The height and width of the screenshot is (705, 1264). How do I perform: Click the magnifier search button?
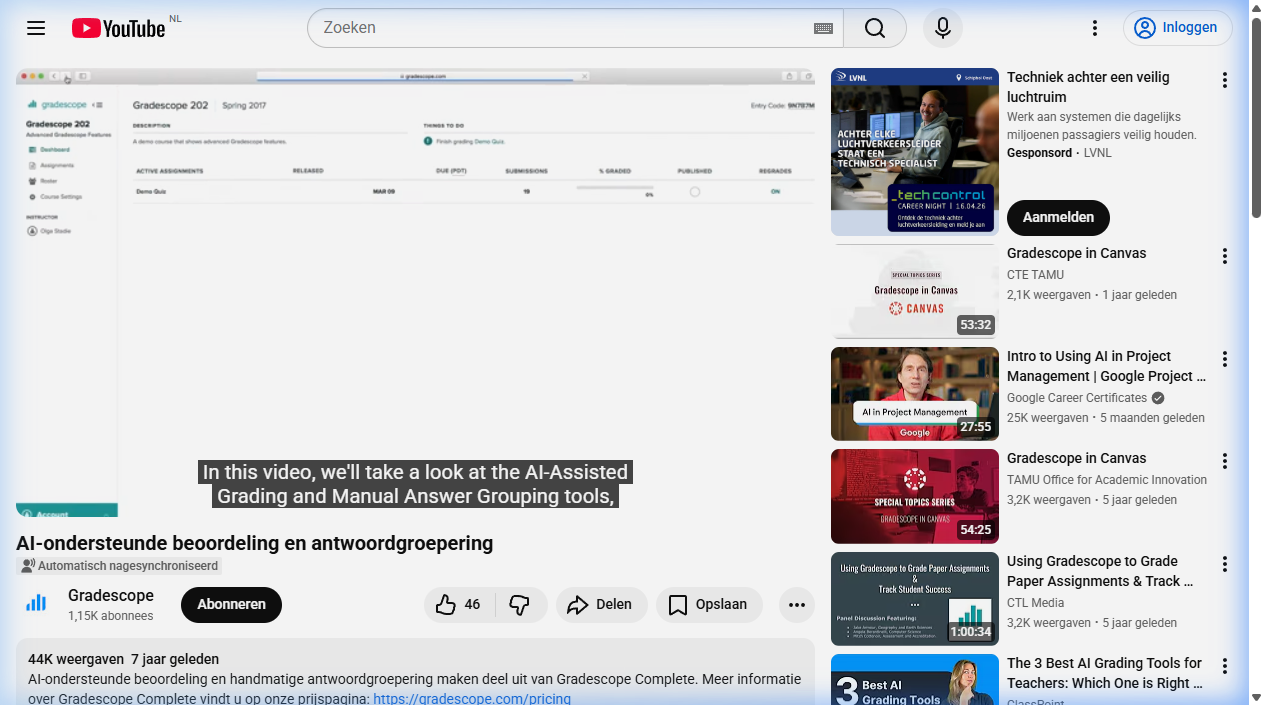pos(875,28)
